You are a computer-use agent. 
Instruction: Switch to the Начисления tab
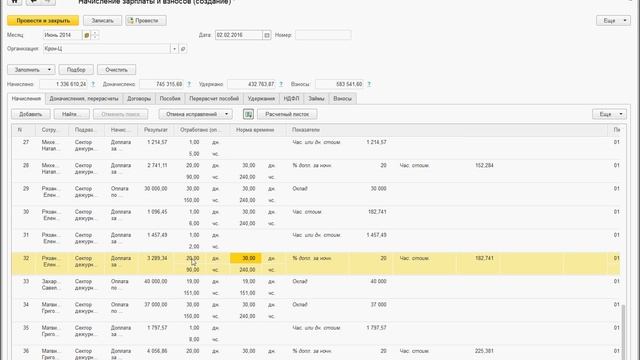26,99
